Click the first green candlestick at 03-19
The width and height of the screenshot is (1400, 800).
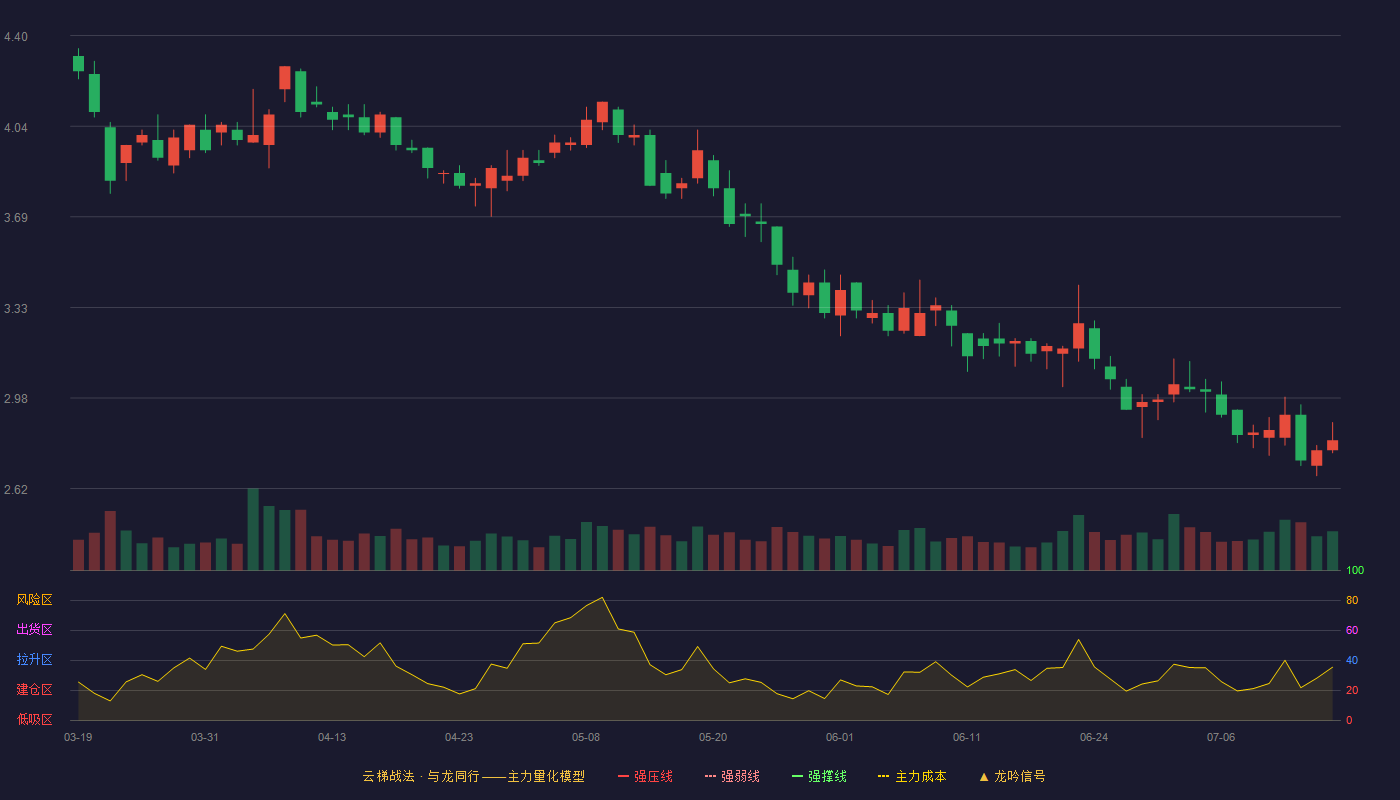point(78,63)
